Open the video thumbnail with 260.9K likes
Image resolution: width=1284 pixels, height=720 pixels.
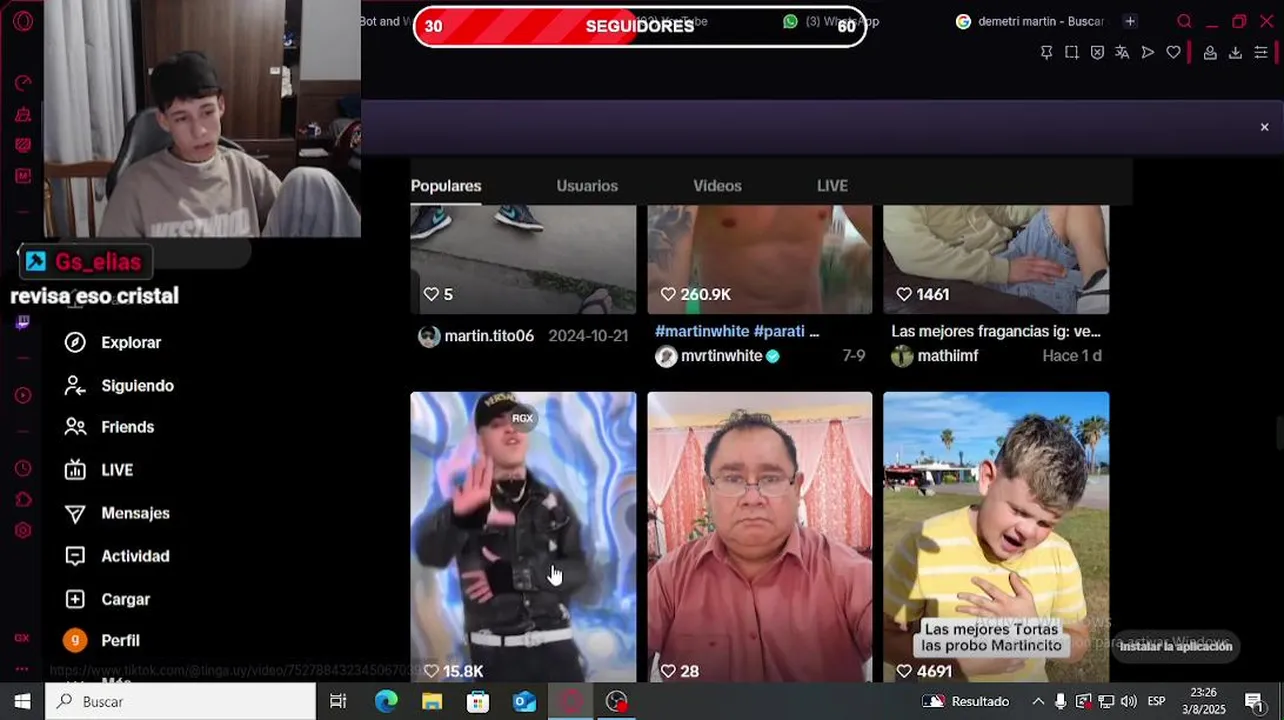[x=759, y=260]
